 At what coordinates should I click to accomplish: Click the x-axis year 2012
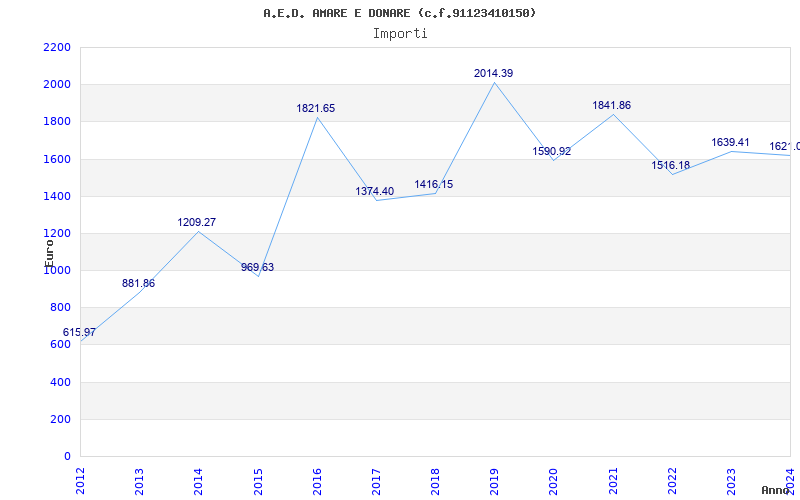80,481
